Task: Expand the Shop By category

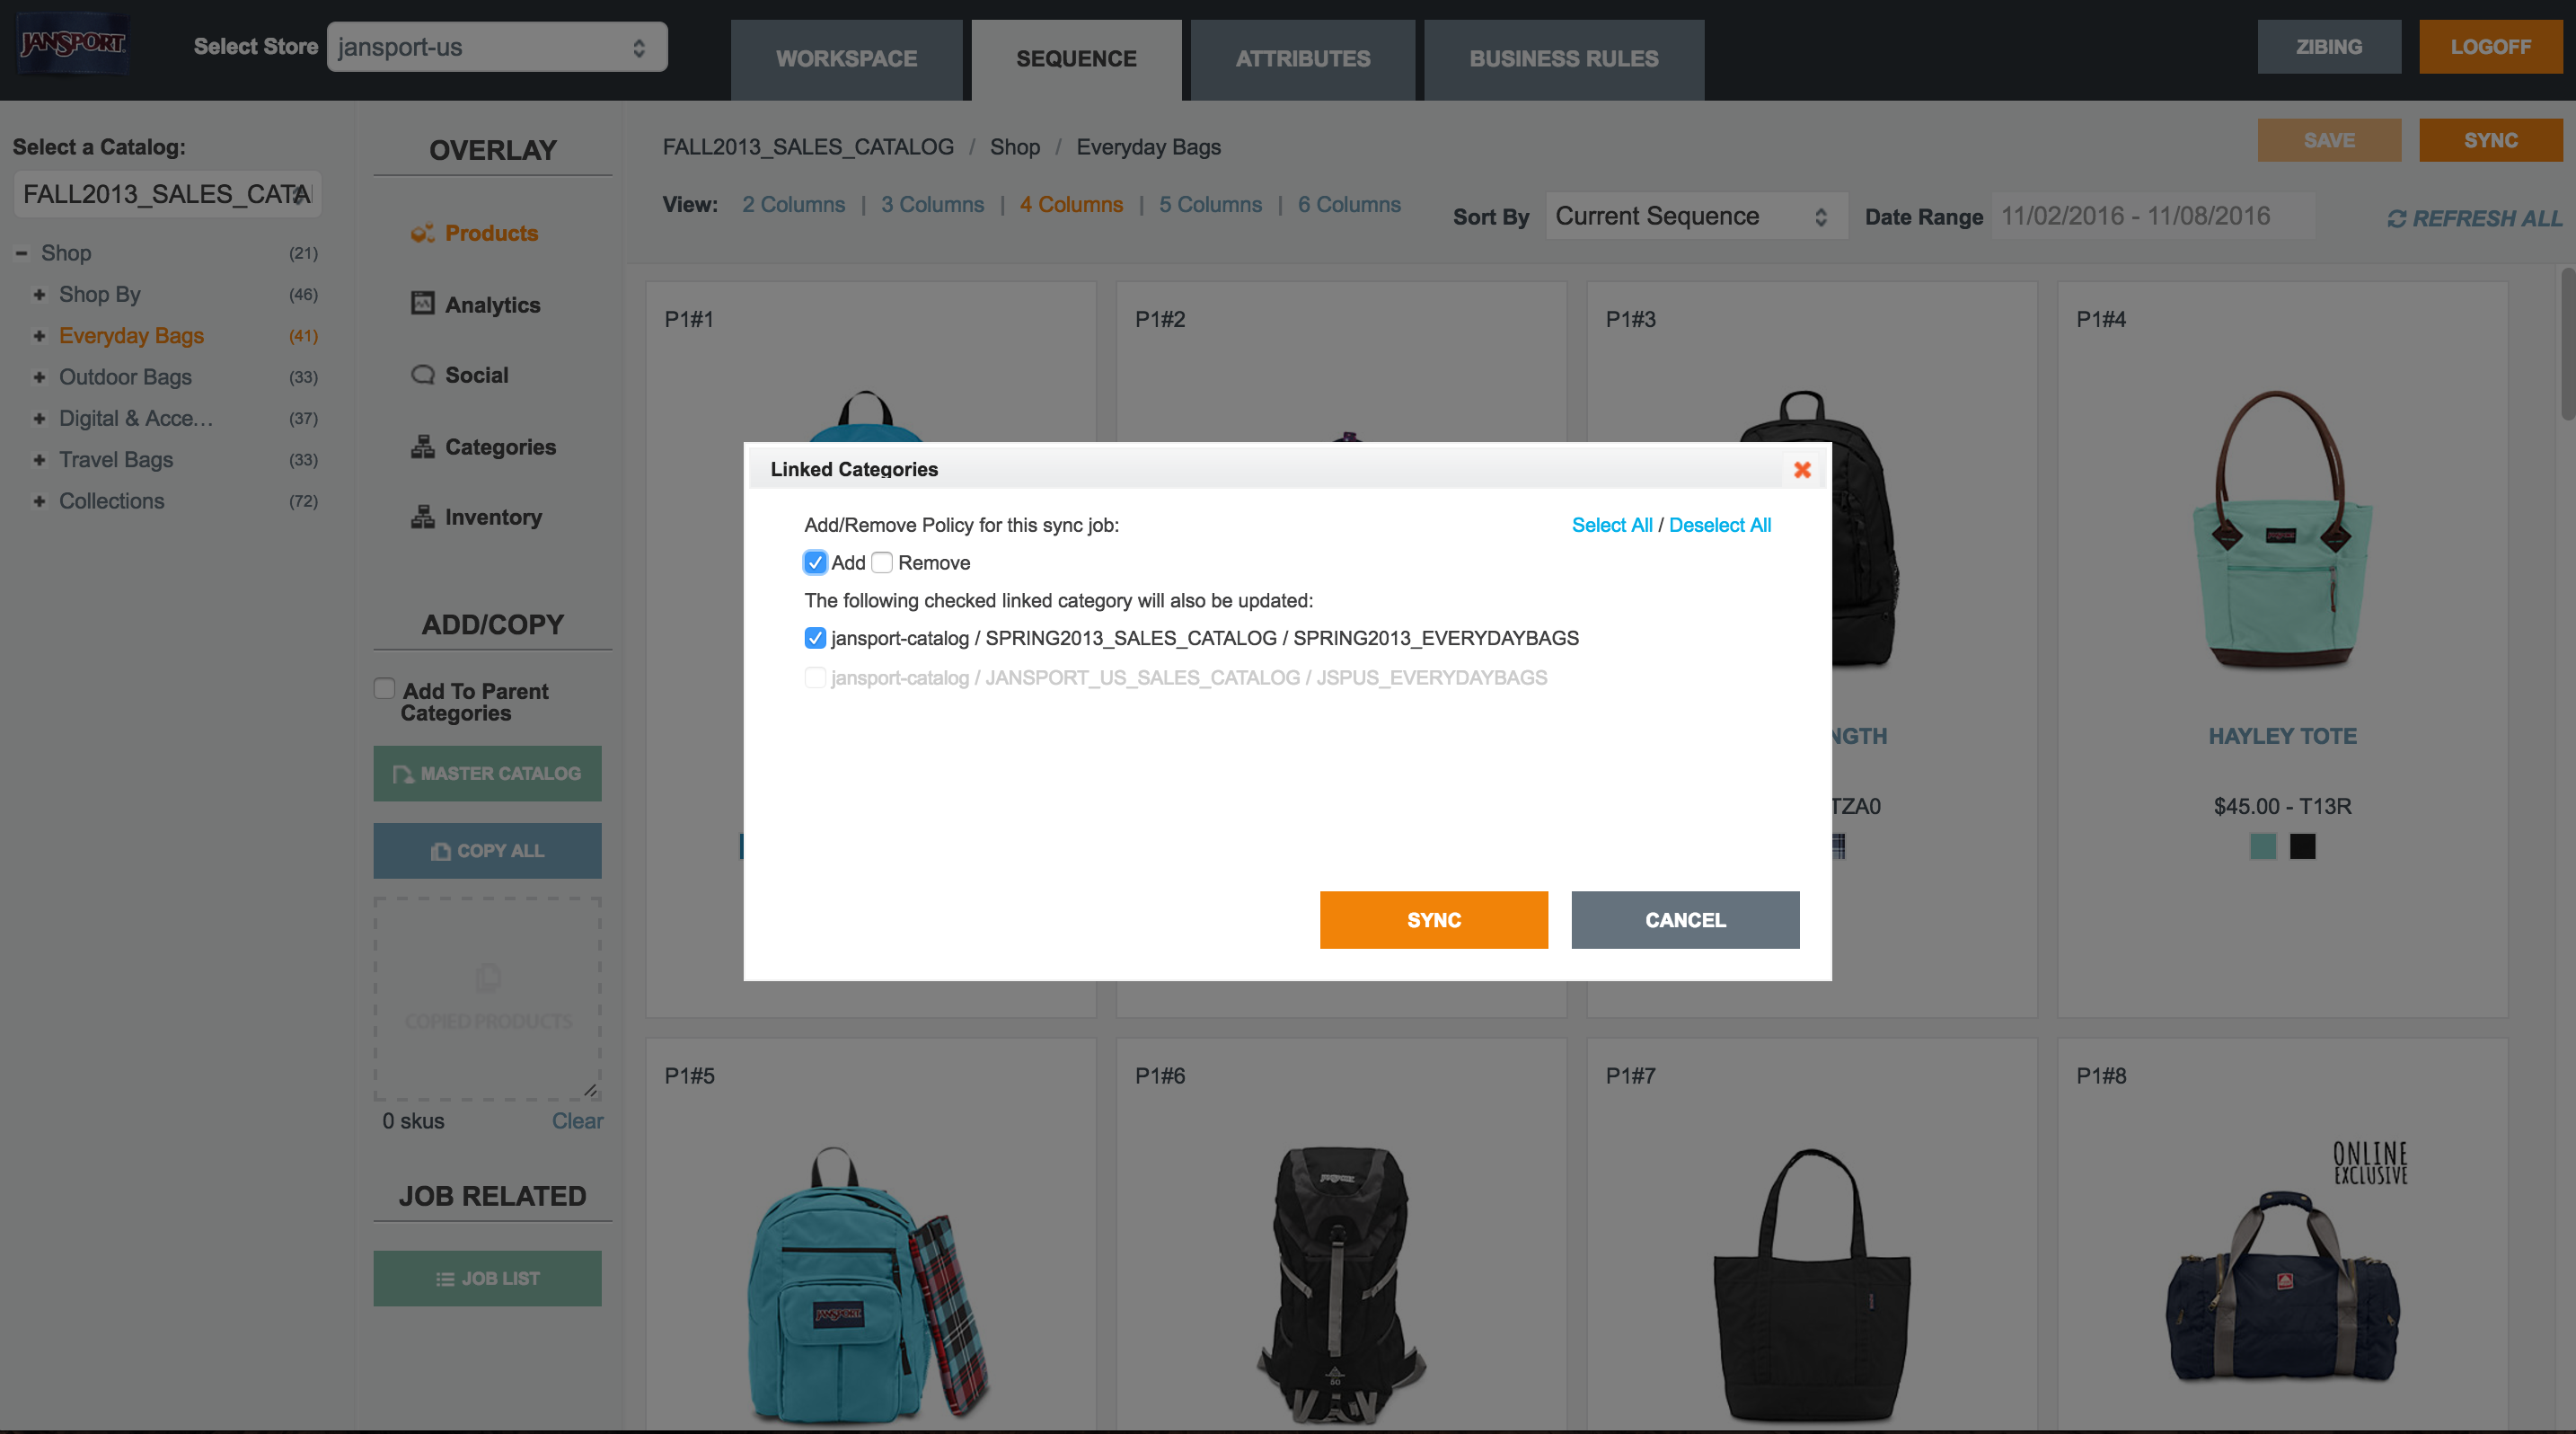Action: (39, 295)
